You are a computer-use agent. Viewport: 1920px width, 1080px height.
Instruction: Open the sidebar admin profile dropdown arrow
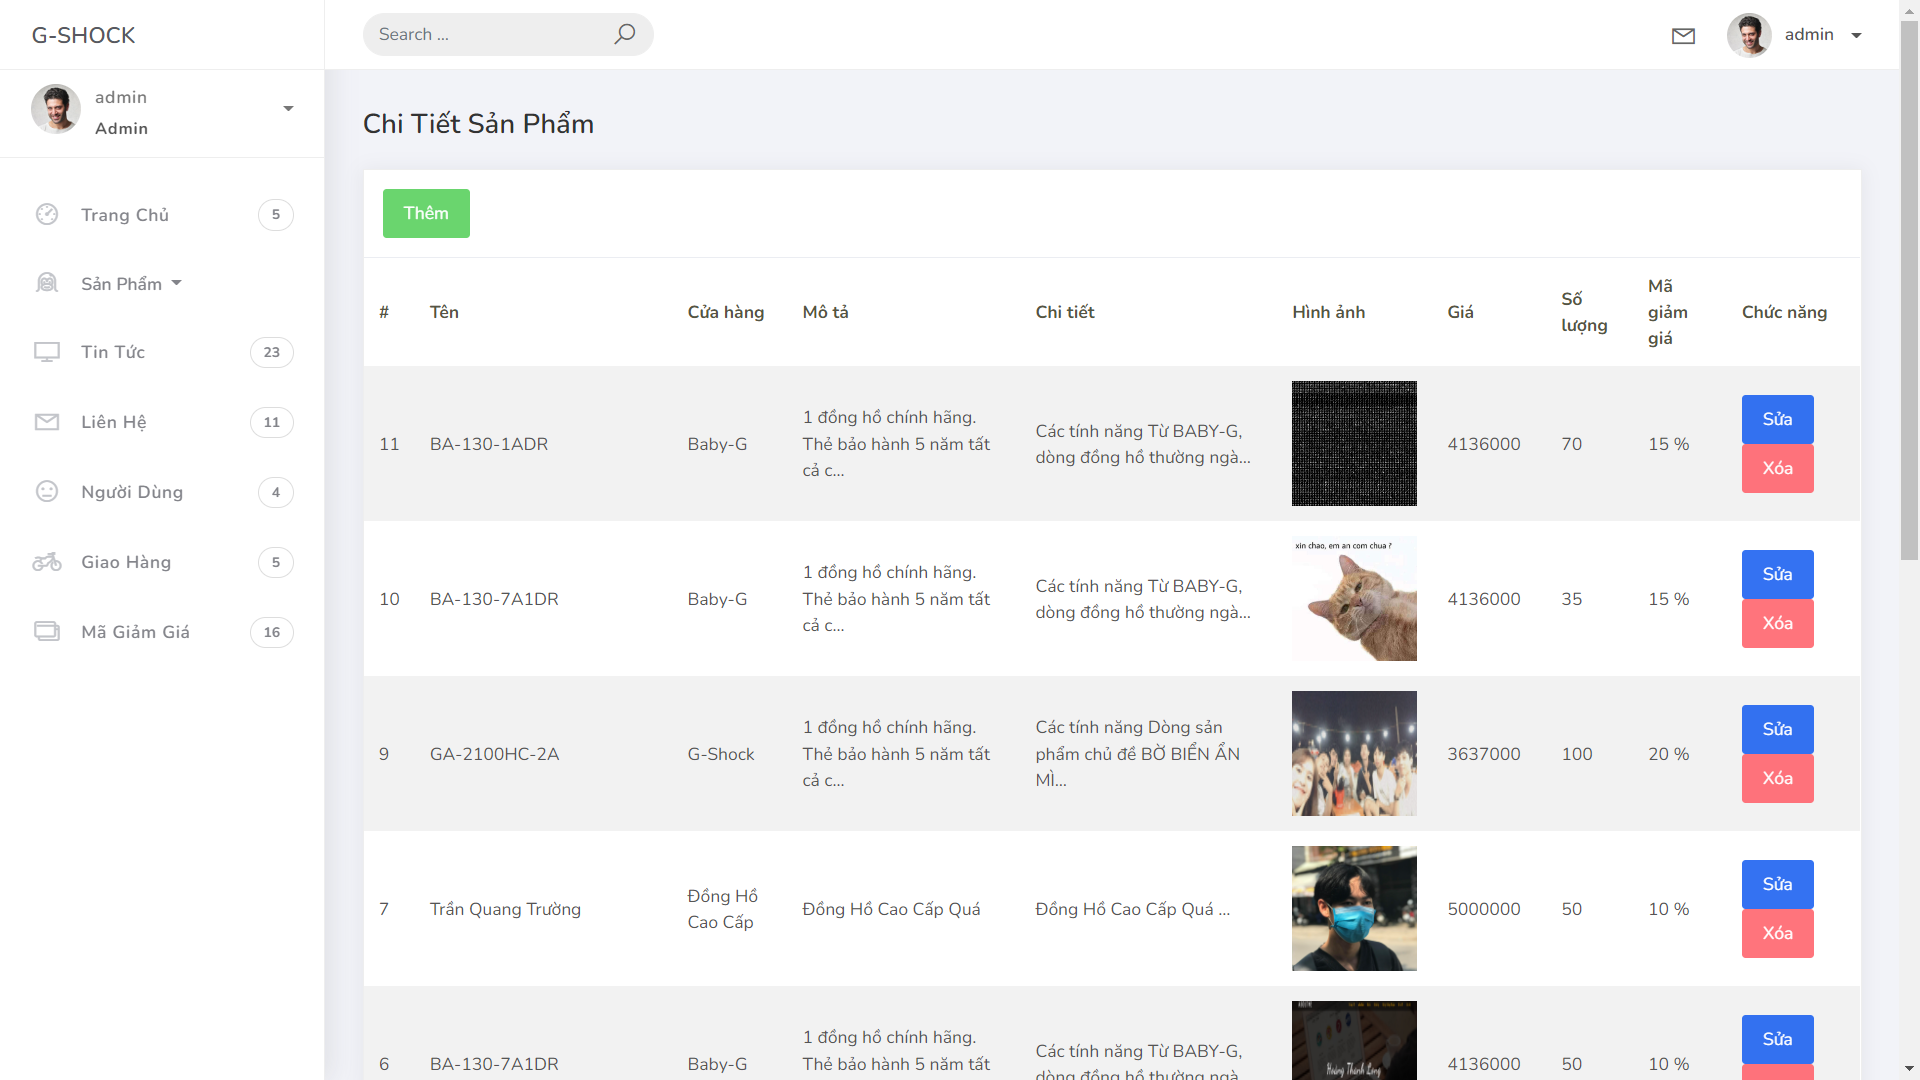point(288,109)
